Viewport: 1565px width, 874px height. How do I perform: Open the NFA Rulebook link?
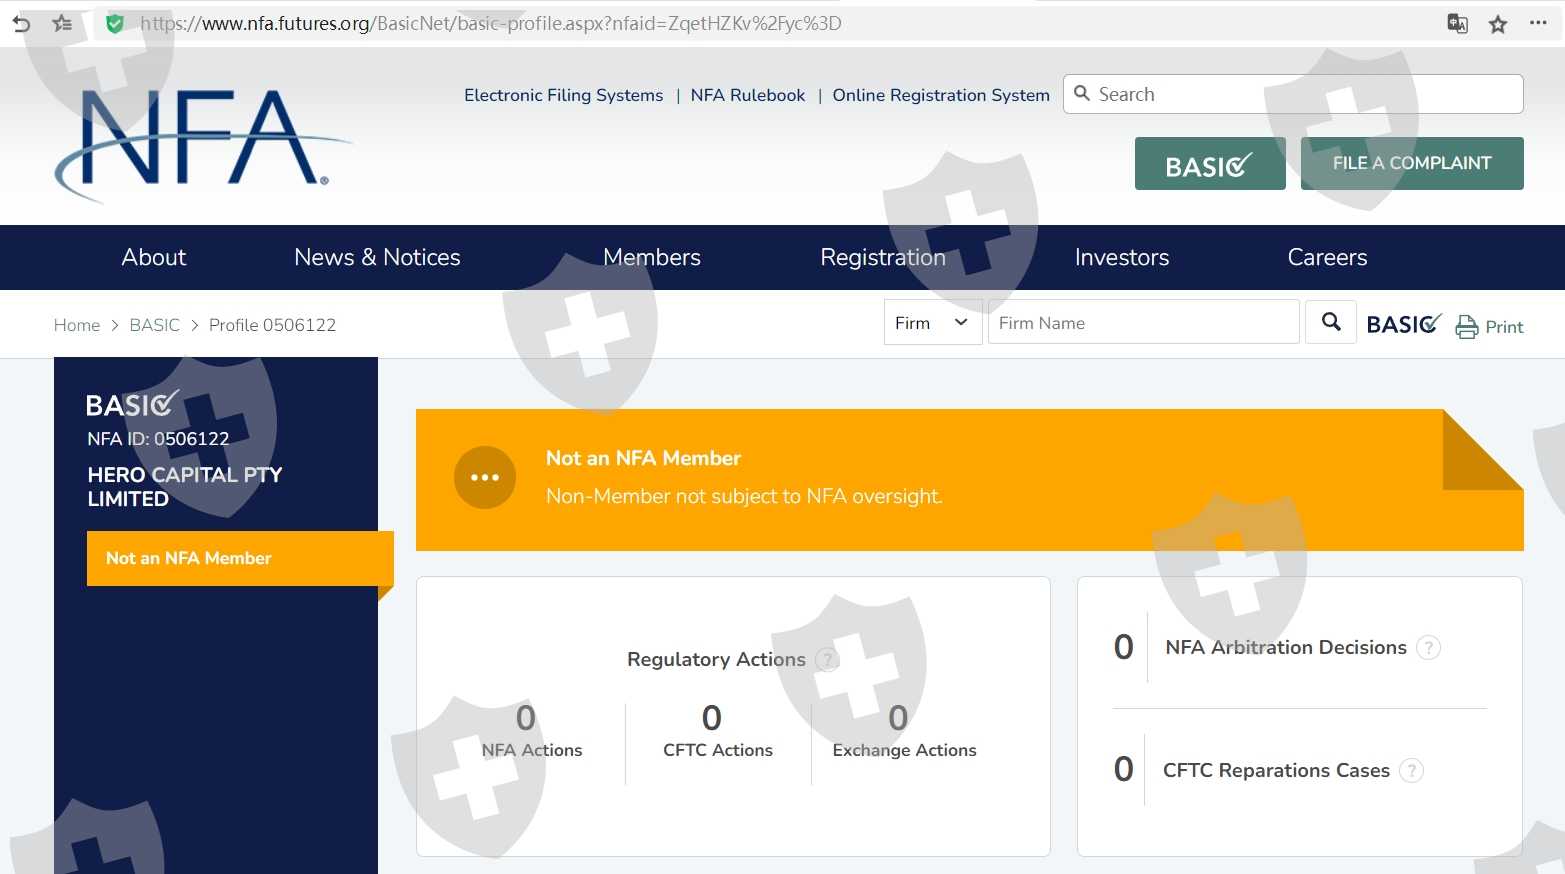[748, 95]
